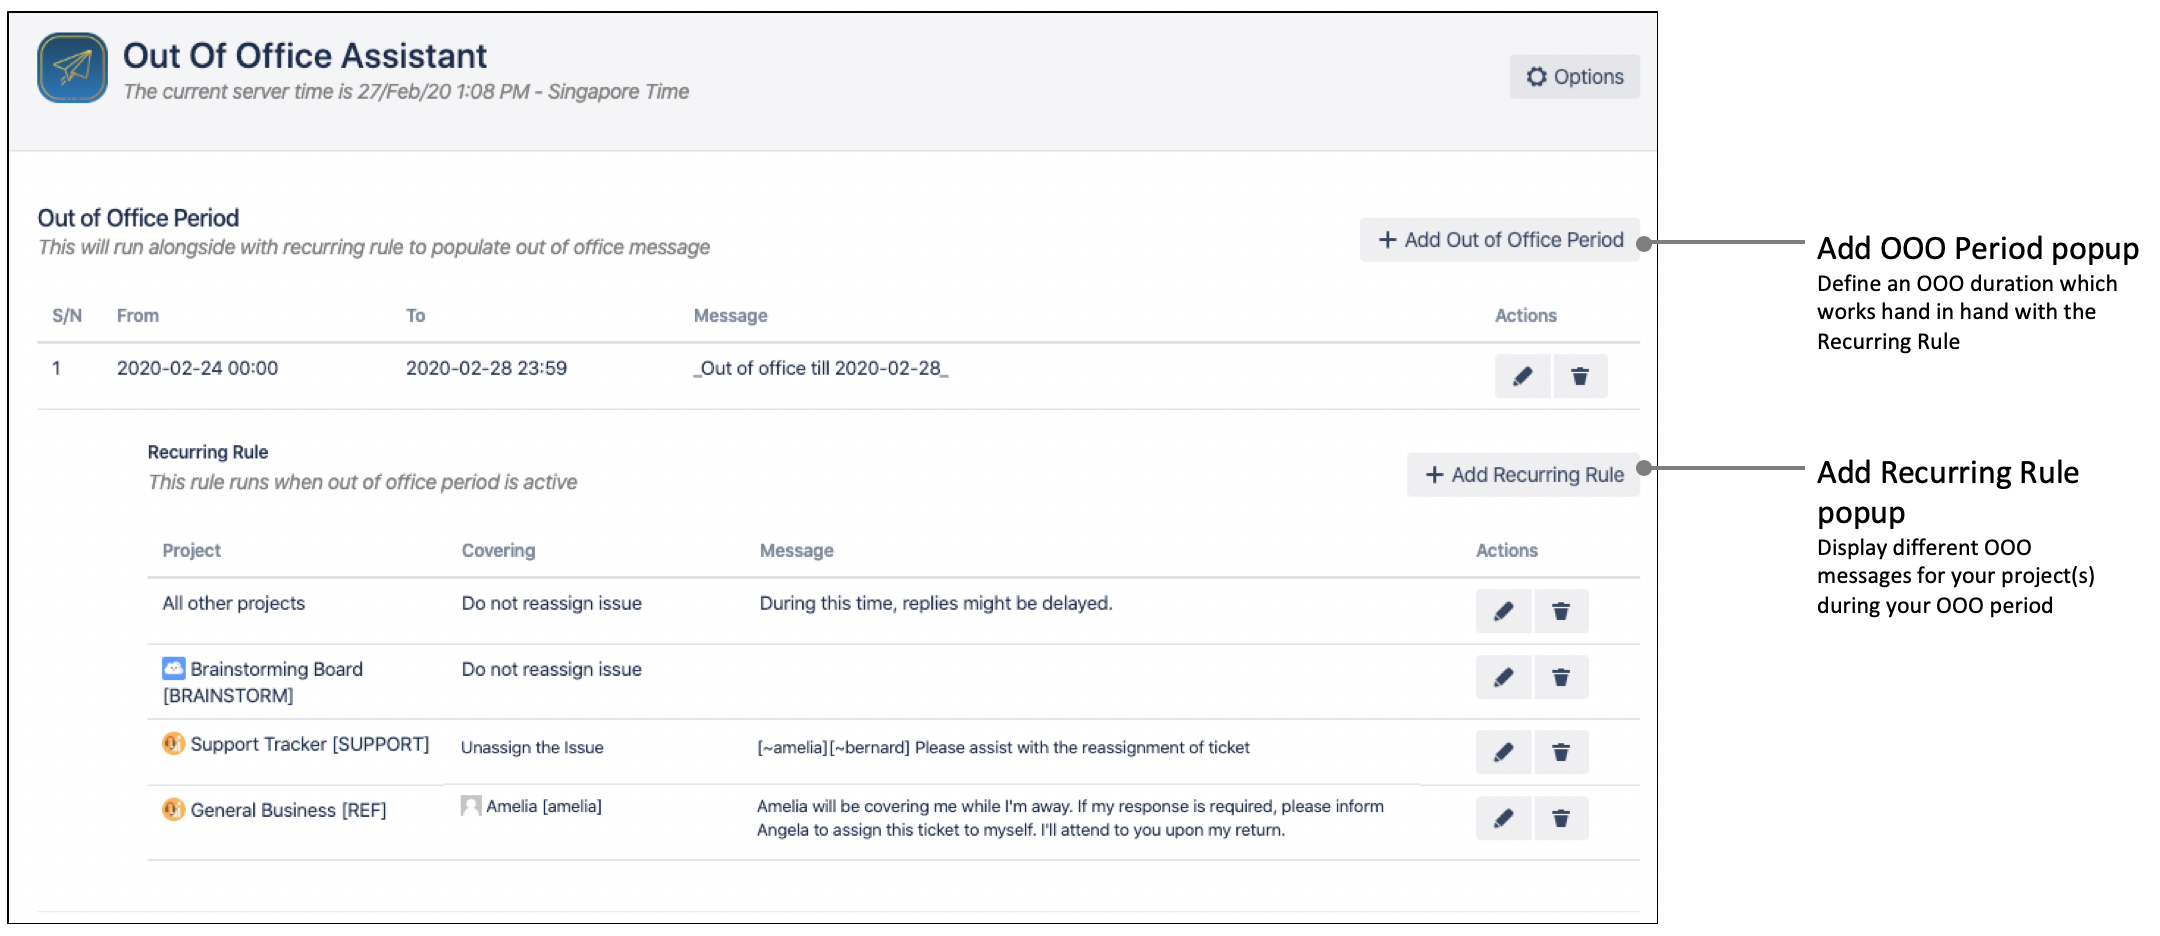
Task: Select the General Business [REF] project
Action: [288, 810]
